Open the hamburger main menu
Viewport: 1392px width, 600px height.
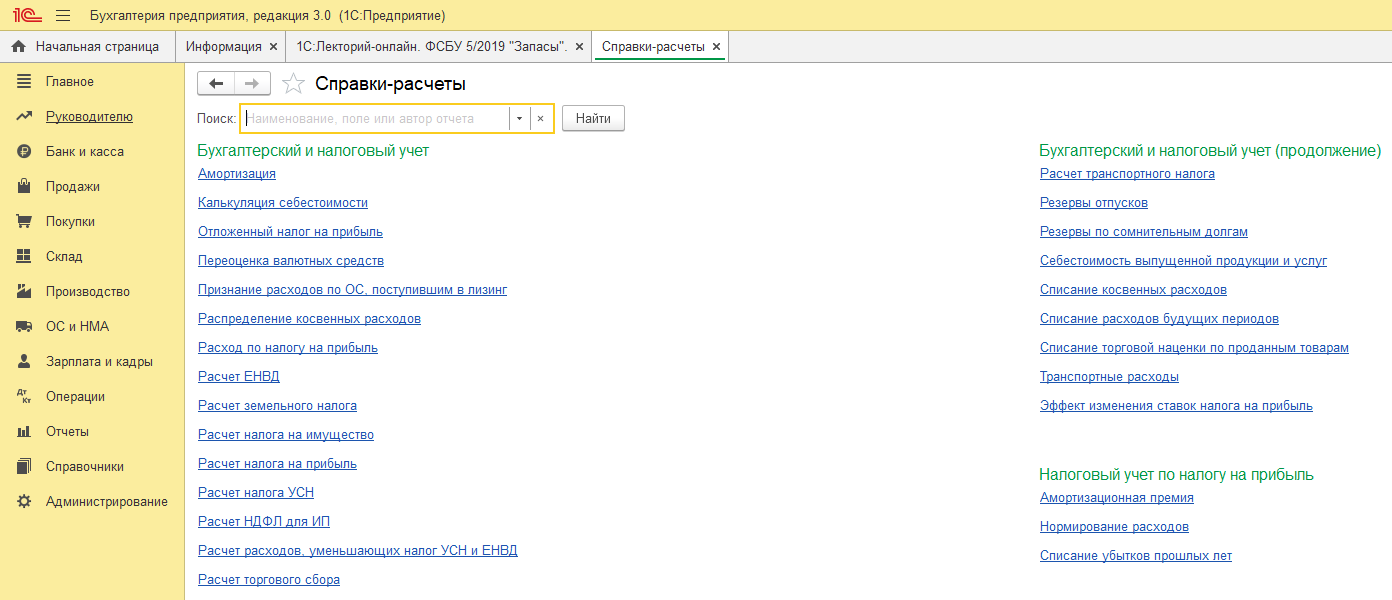pyautogui.click(x=63, y=16)
